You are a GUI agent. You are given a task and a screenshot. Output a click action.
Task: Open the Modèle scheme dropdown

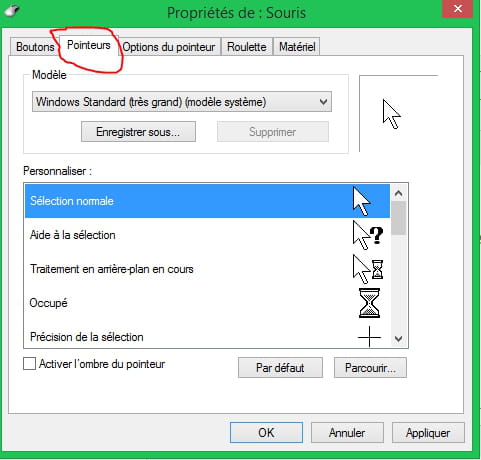[x=182, y=102]
